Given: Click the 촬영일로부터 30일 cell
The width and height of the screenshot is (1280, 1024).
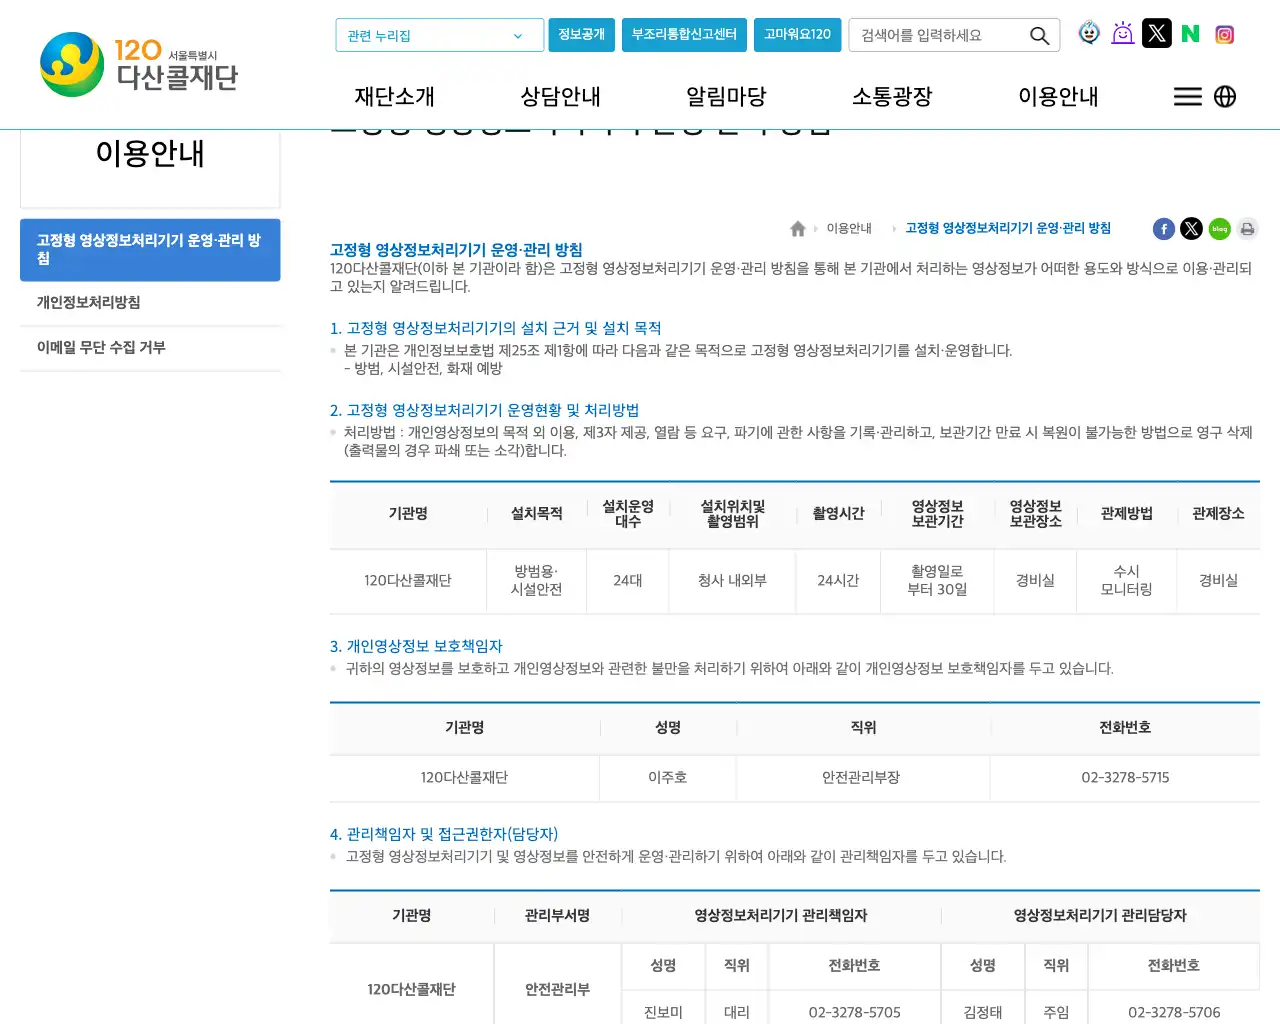Looking at the screenshot, I should click(x=937, y=581).
